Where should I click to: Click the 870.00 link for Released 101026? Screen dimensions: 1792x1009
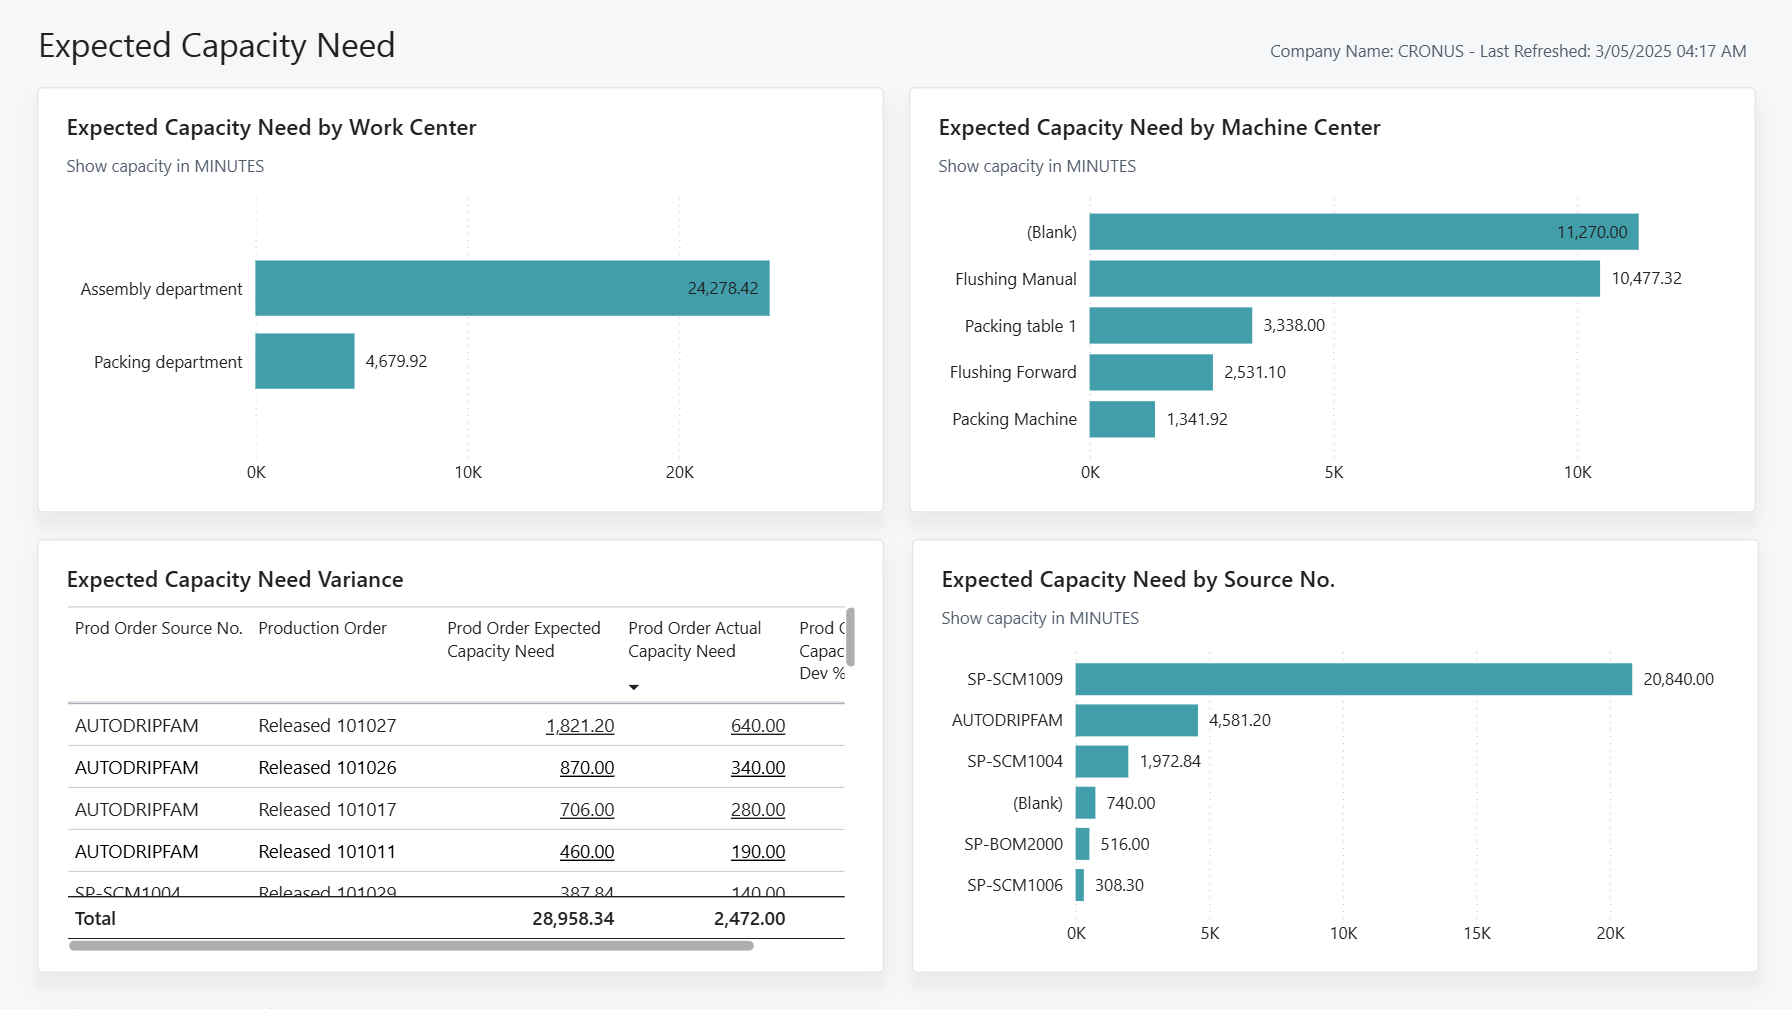(587, 767)
